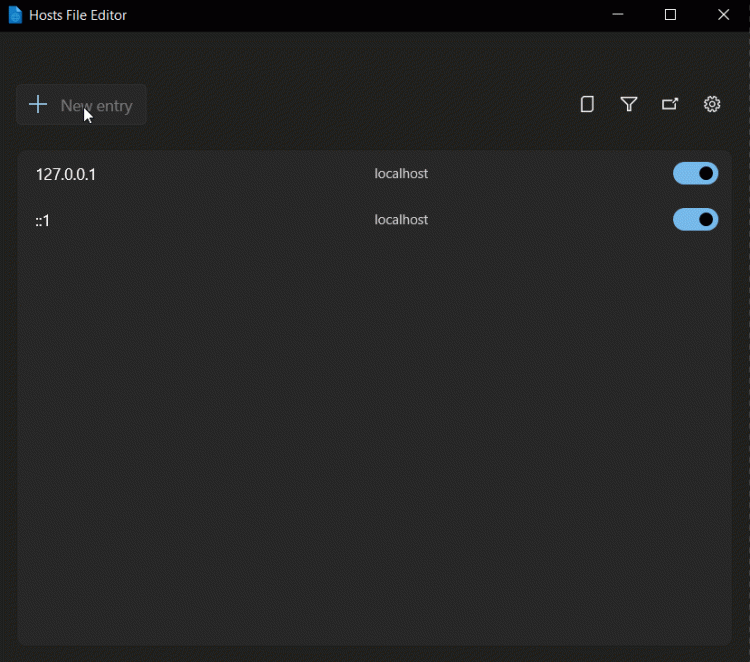750x662 pixels.
Task: Disable the ::1 localhost entry switch
Action: [695, 220]
